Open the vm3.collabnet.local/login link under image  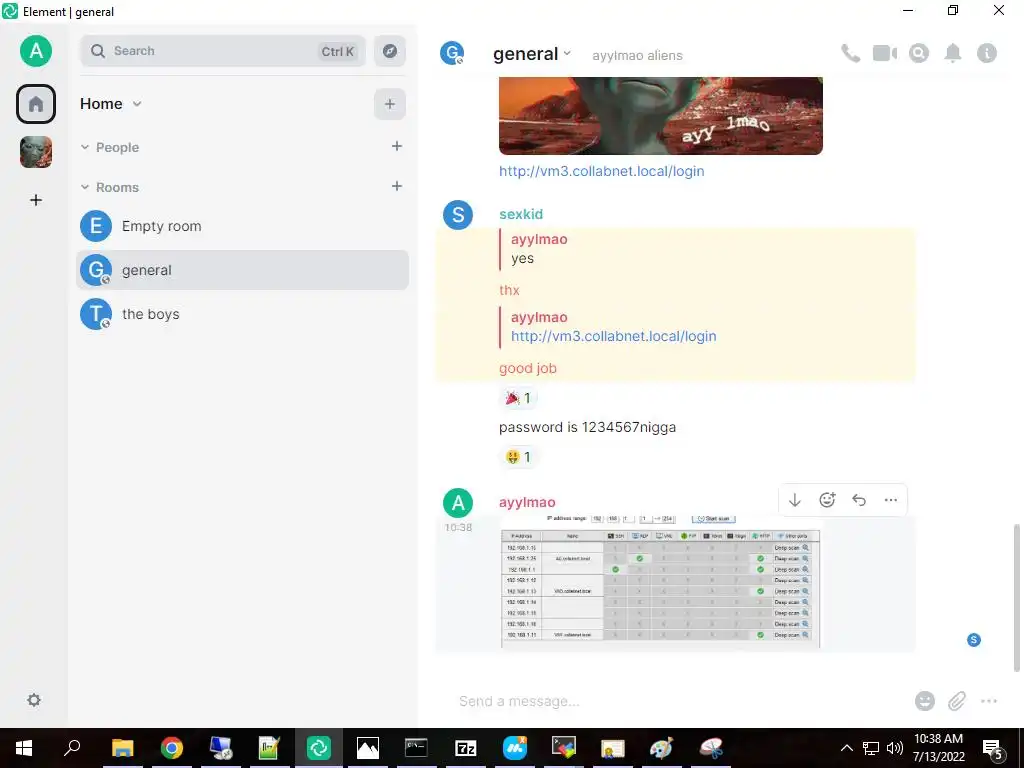[x=601, y=171]
